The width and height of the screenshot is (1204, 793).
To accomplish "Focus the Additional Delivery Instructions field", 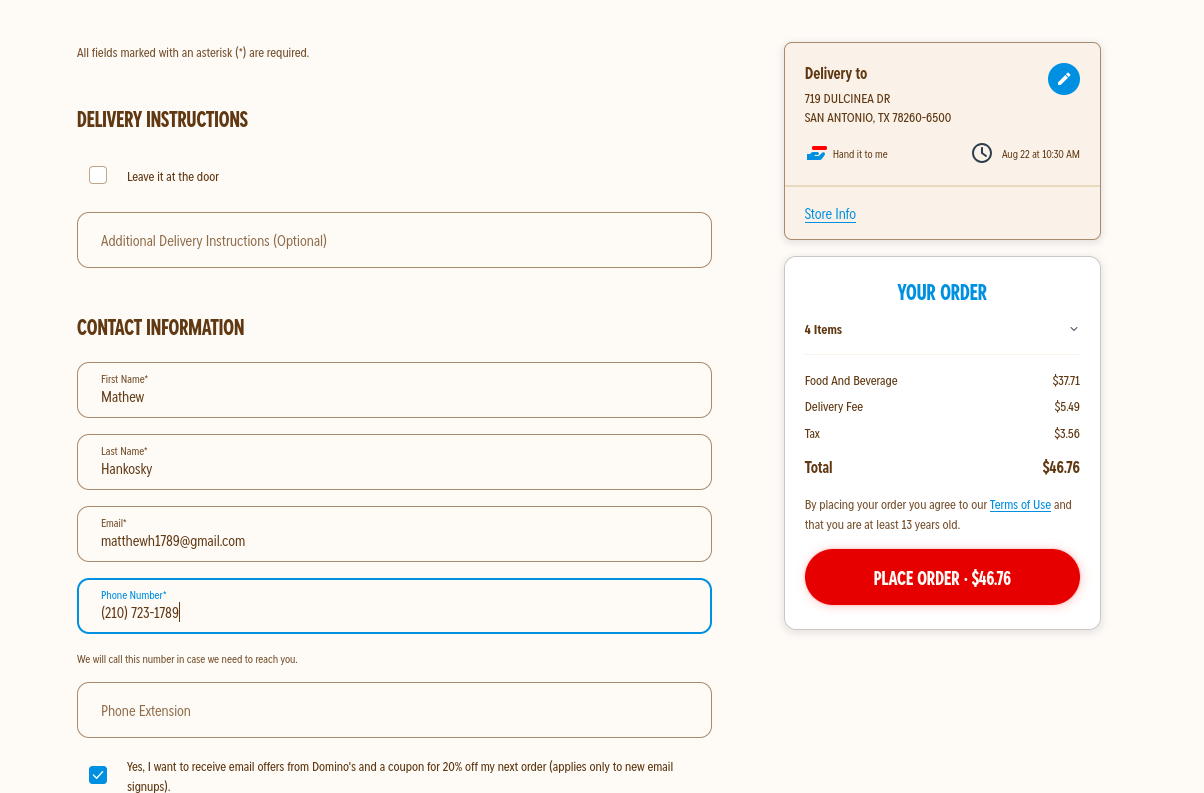I will (x=394, y=240).
